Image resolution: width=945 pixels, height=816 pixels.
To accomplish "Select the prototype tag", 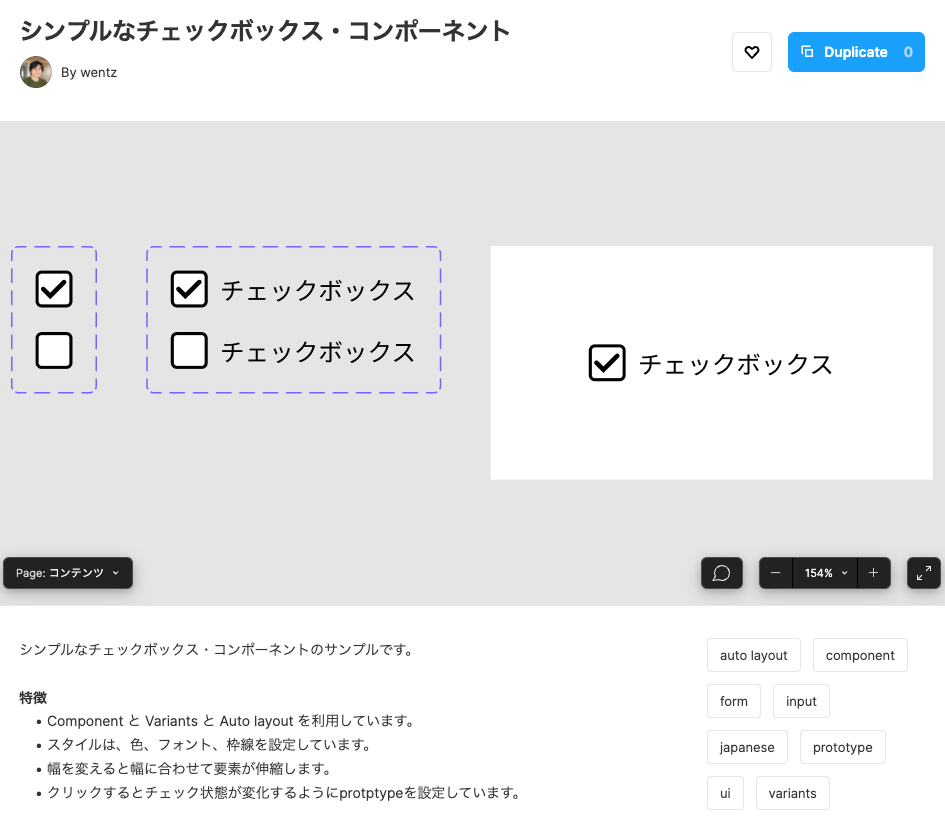I will coord(842,747).
